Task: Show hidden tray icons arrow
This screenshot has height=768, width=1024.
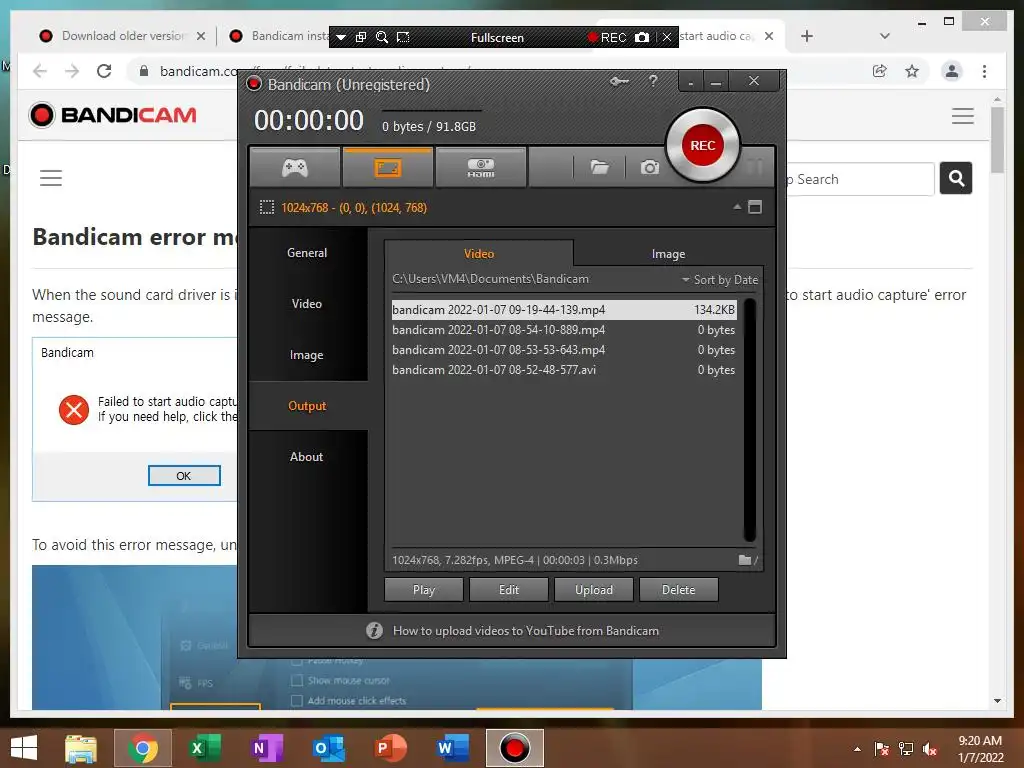Action: pos(857,748)
